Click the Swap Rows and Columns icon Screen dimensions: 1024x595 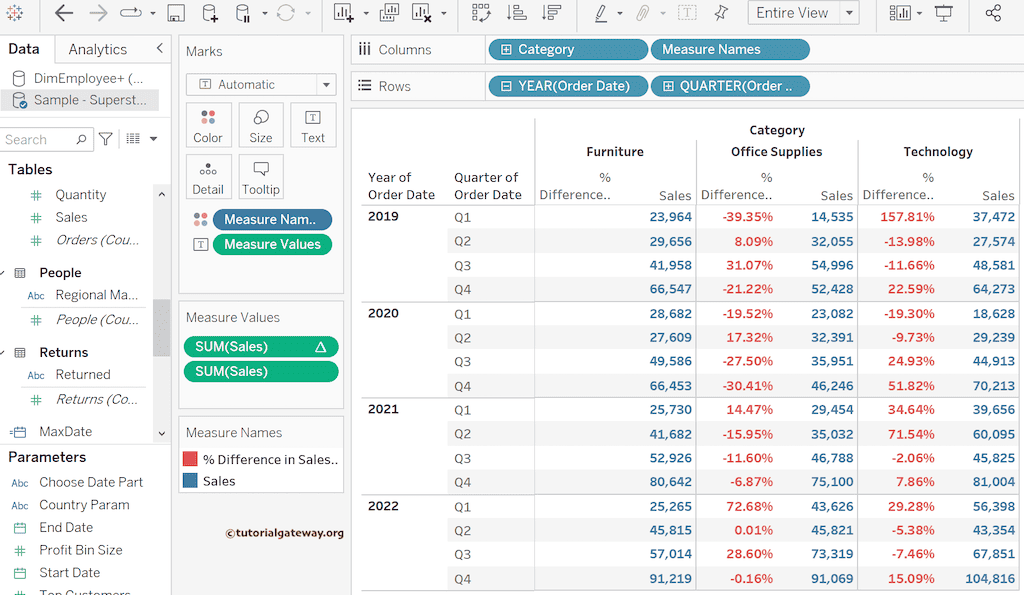(x=481, y=14)
